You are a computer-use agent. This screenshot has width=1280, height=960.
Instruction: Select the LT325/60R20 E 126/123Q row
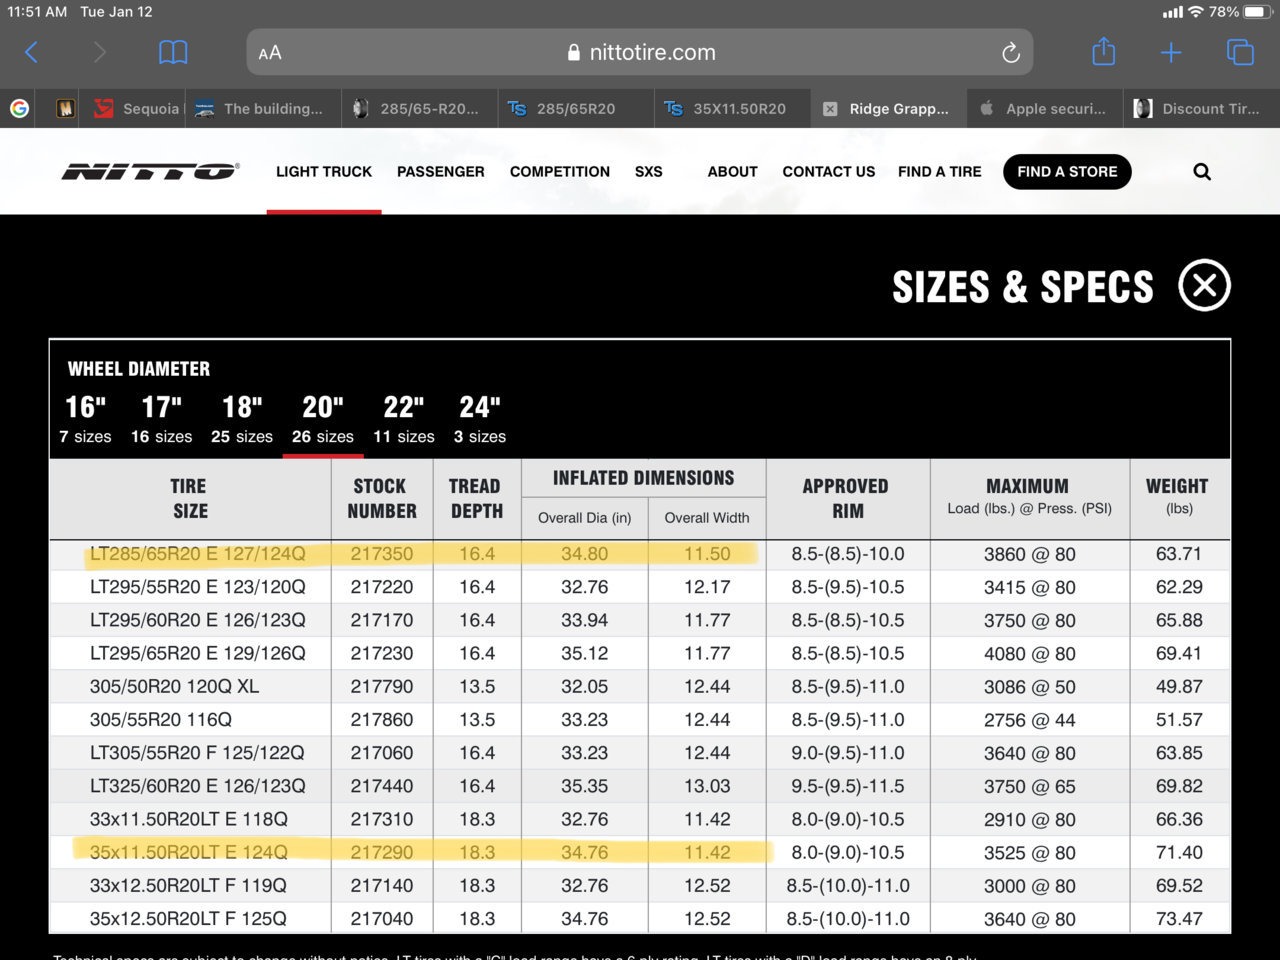click(x=640, y=786)
